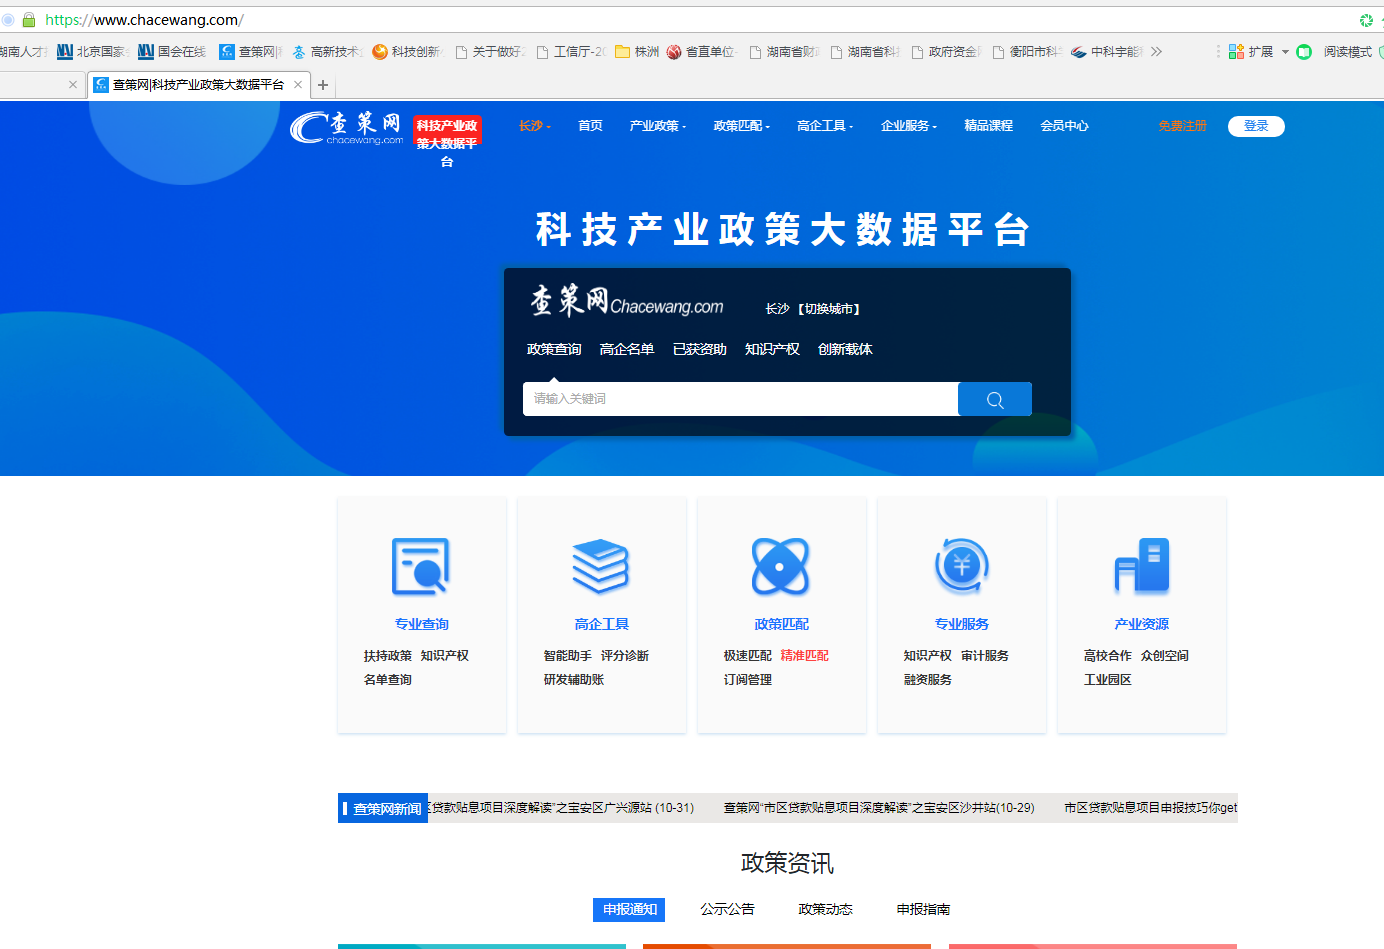Open the 工信厅 bookmark
Screen dimensions: 1384x949
point(571,52)
